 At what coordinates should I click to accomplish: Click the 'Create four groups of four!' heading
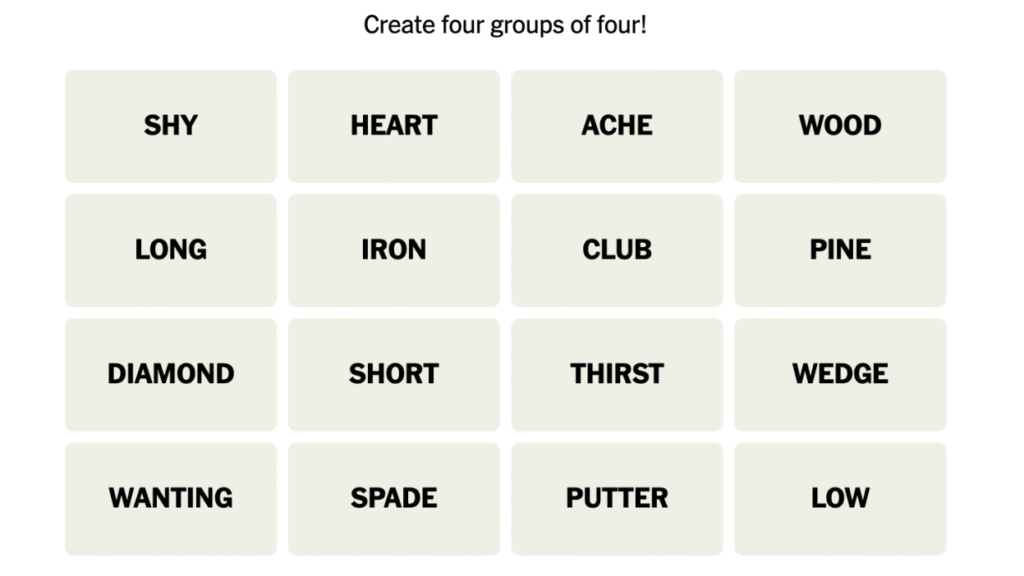pyautogui.click(x=505, y=25)
